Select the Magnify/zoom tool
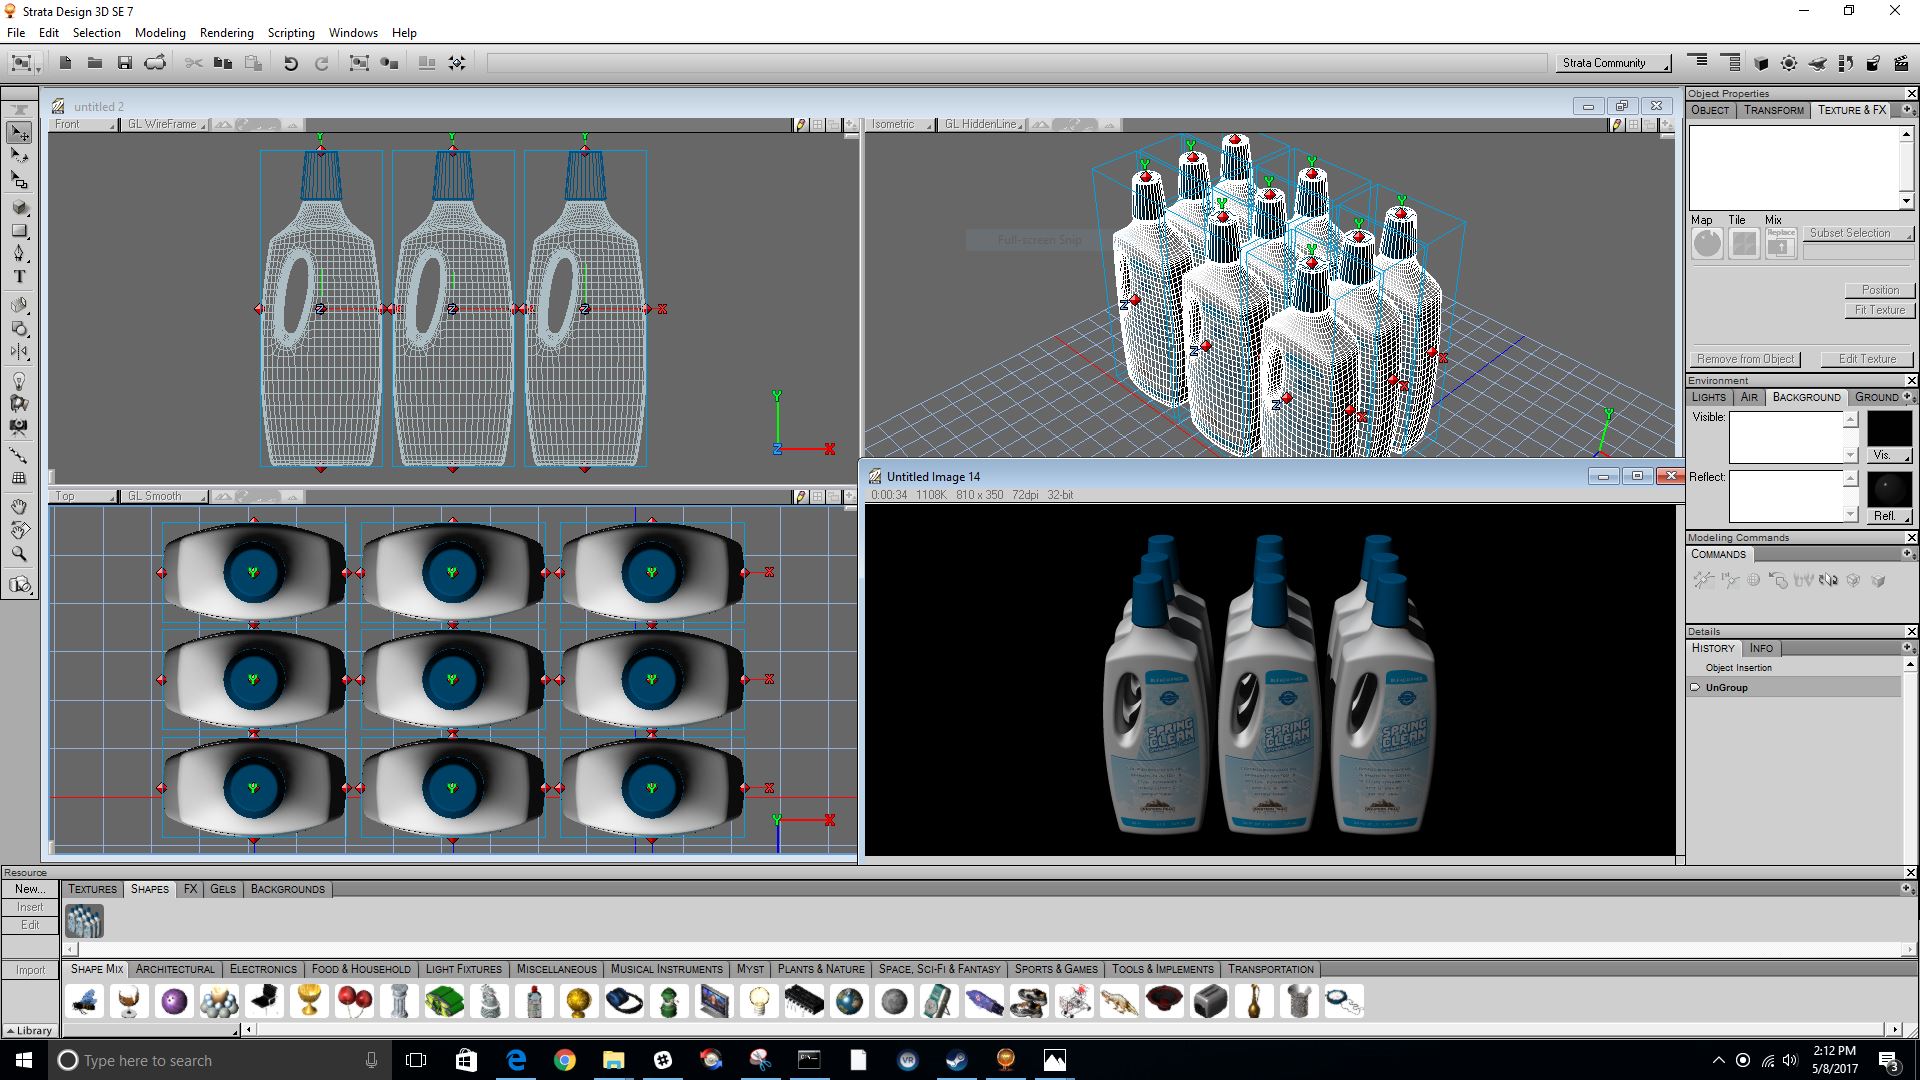The image size is (1920, 1080). pos(19,553)
